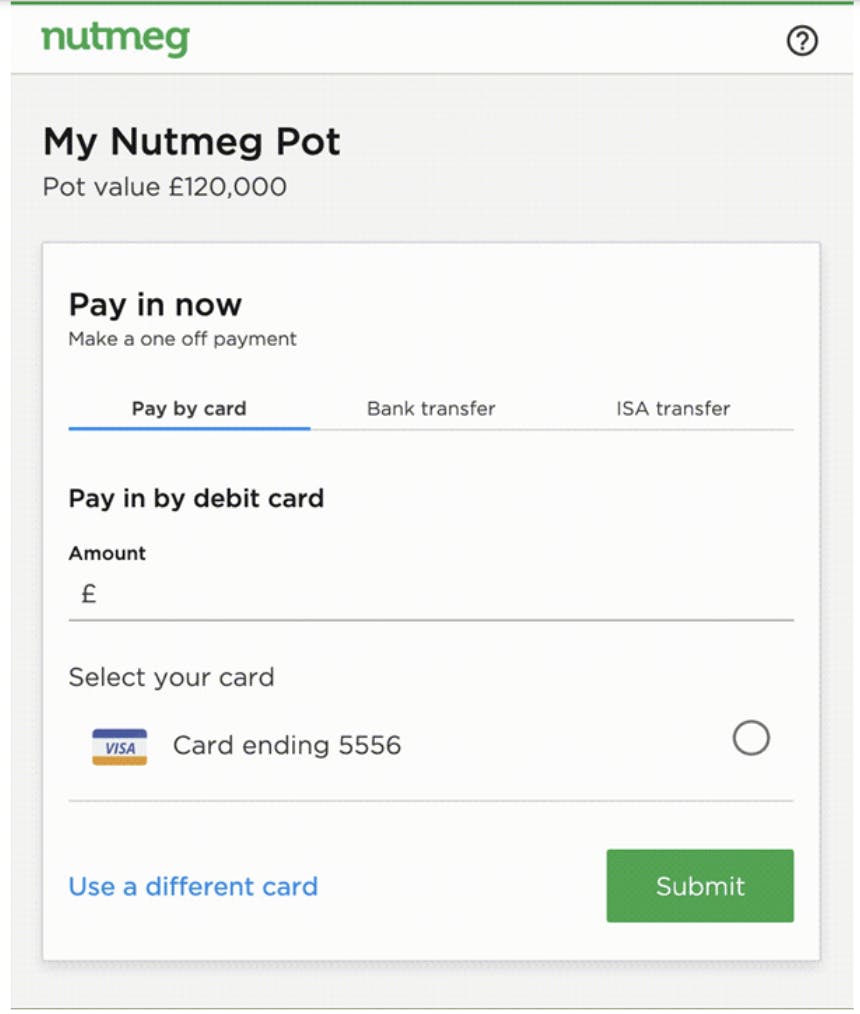
Task: Focus the Amount input field
Action: click(x=431, y=595)
